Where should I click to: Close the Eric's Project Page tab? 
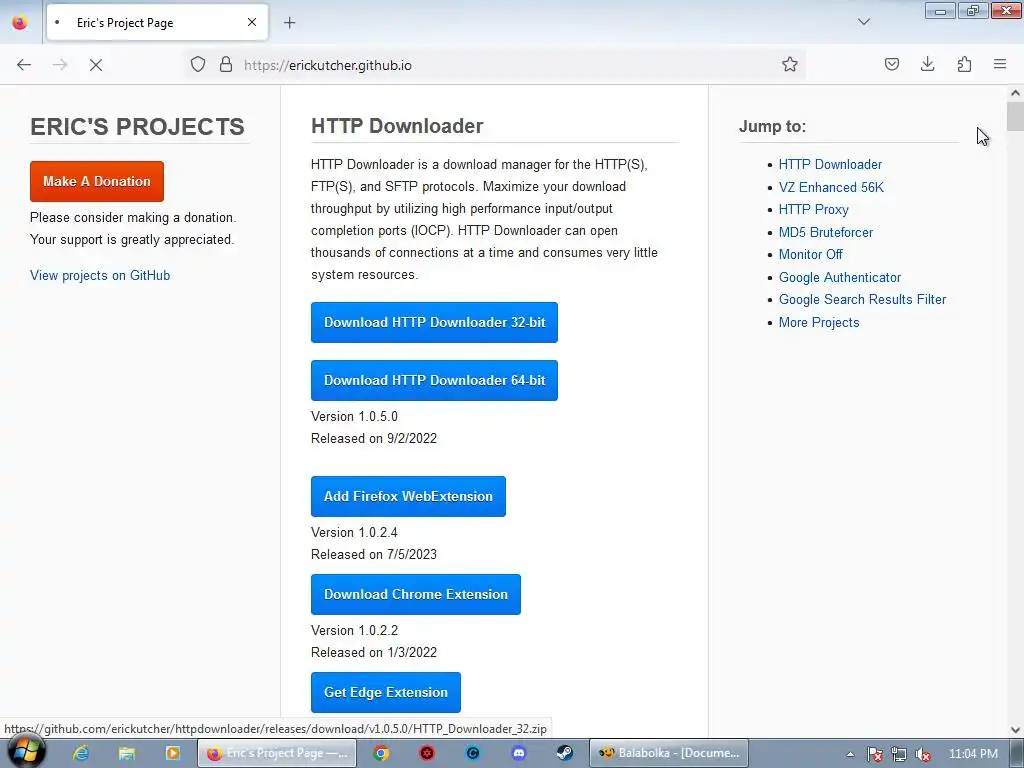(252, 22)
